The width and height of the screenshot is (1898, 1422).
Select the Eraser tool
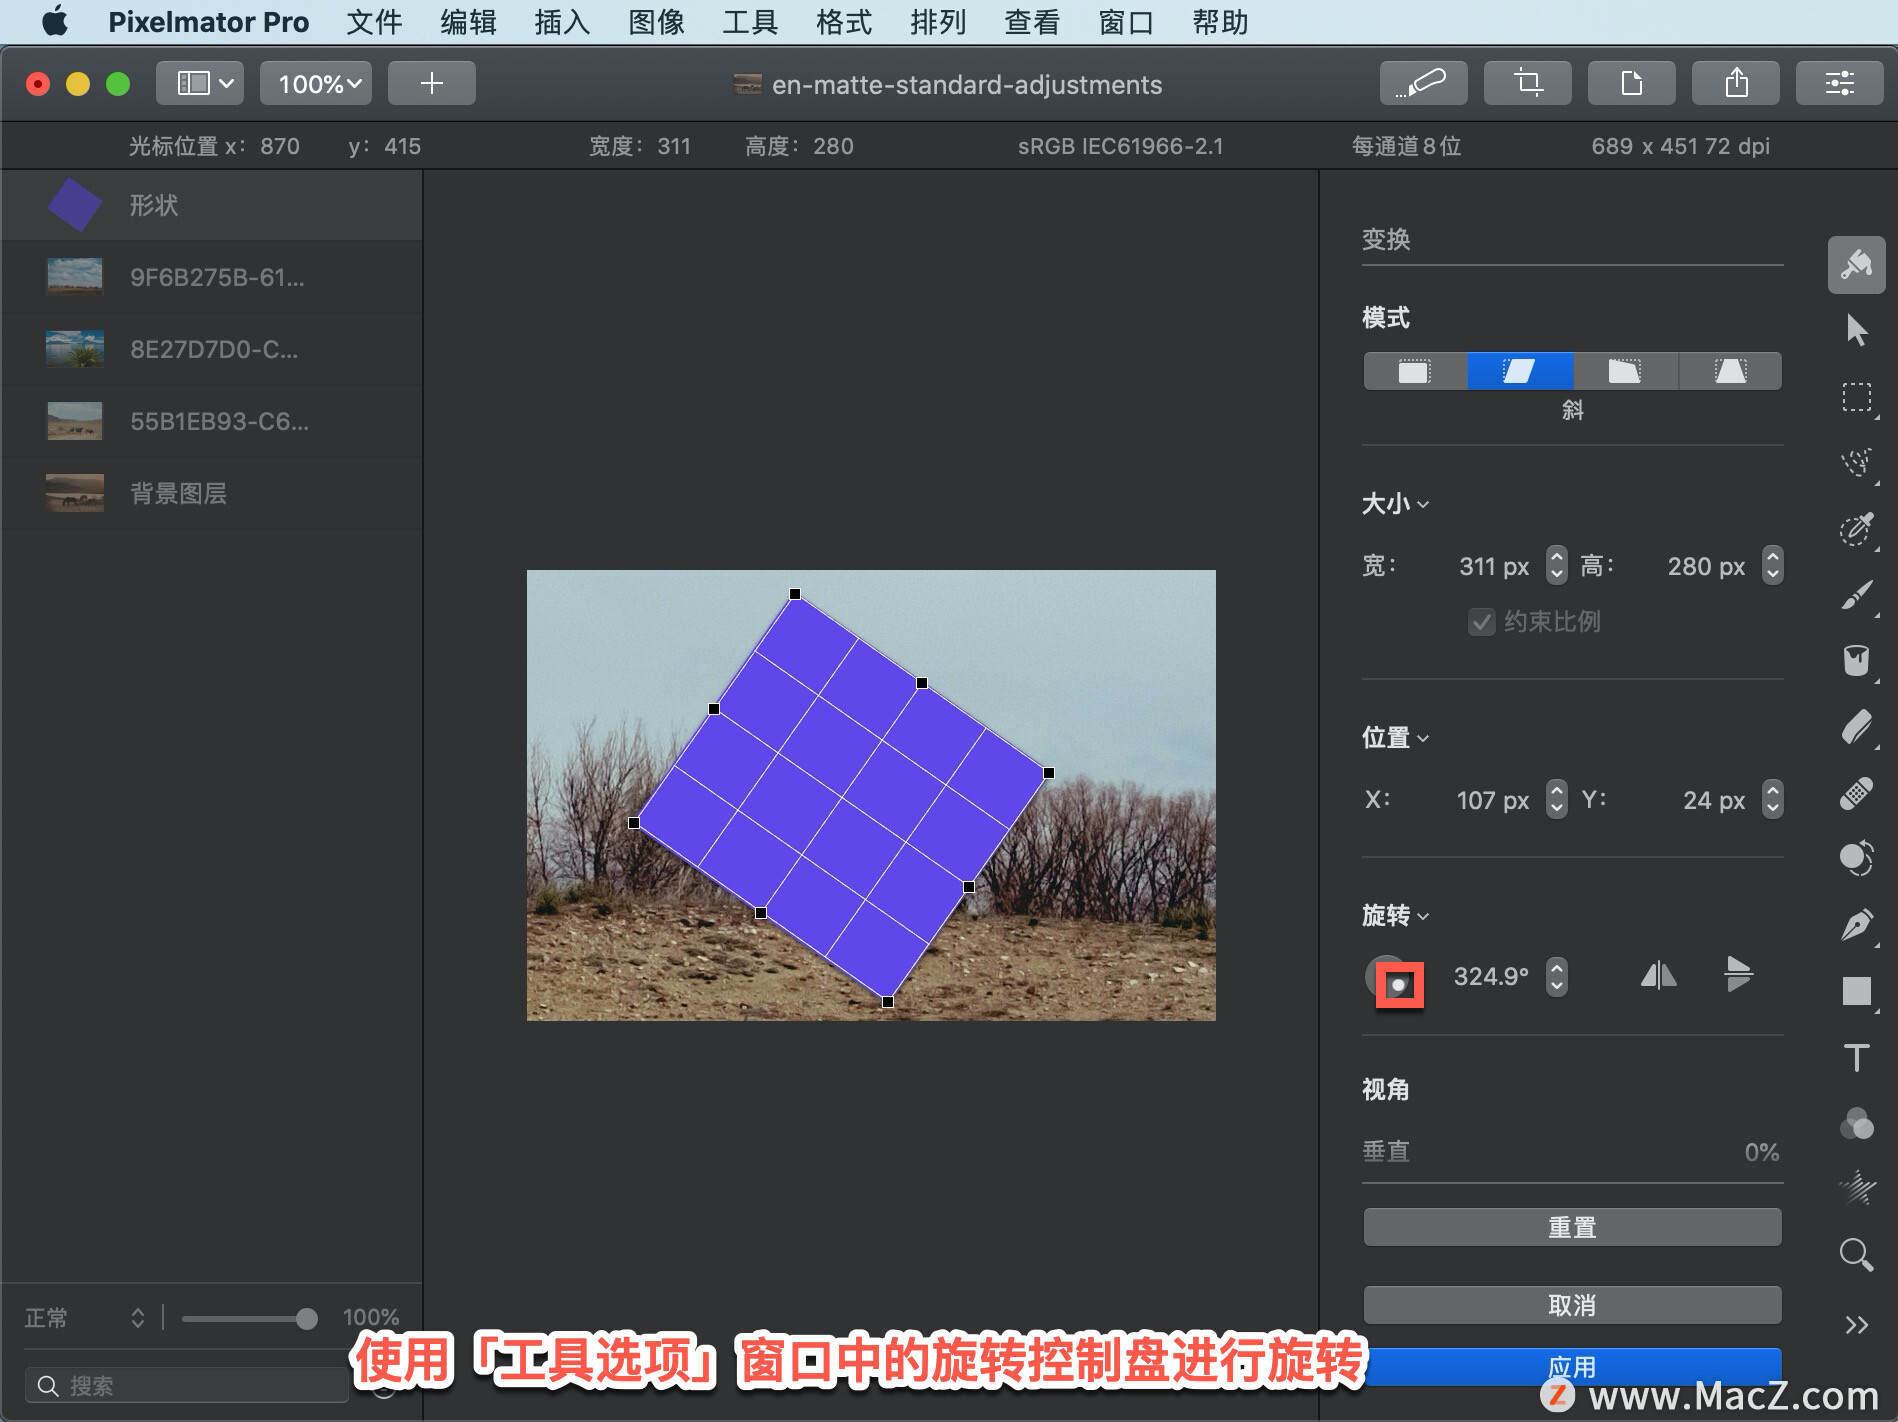(x=1856, y=727)
